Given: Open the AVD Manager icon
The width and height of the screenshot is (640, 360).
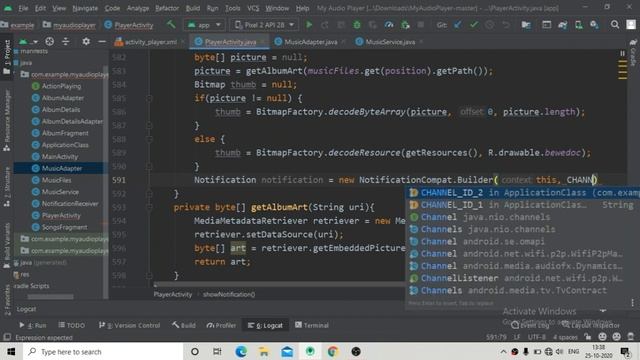Looking at the screenshot, I should (x=578, y=25).
